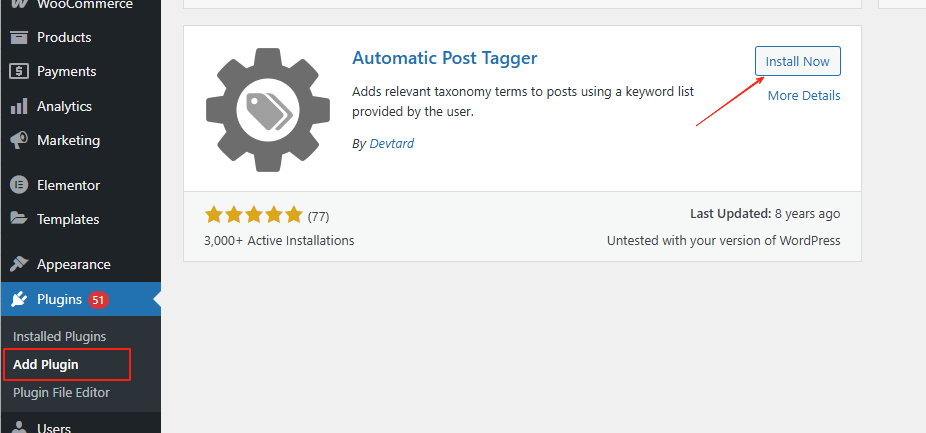This screenshot has width=926, height=433.
Task: Click the Appearance paintbrush icon
Action: point(18,265)
